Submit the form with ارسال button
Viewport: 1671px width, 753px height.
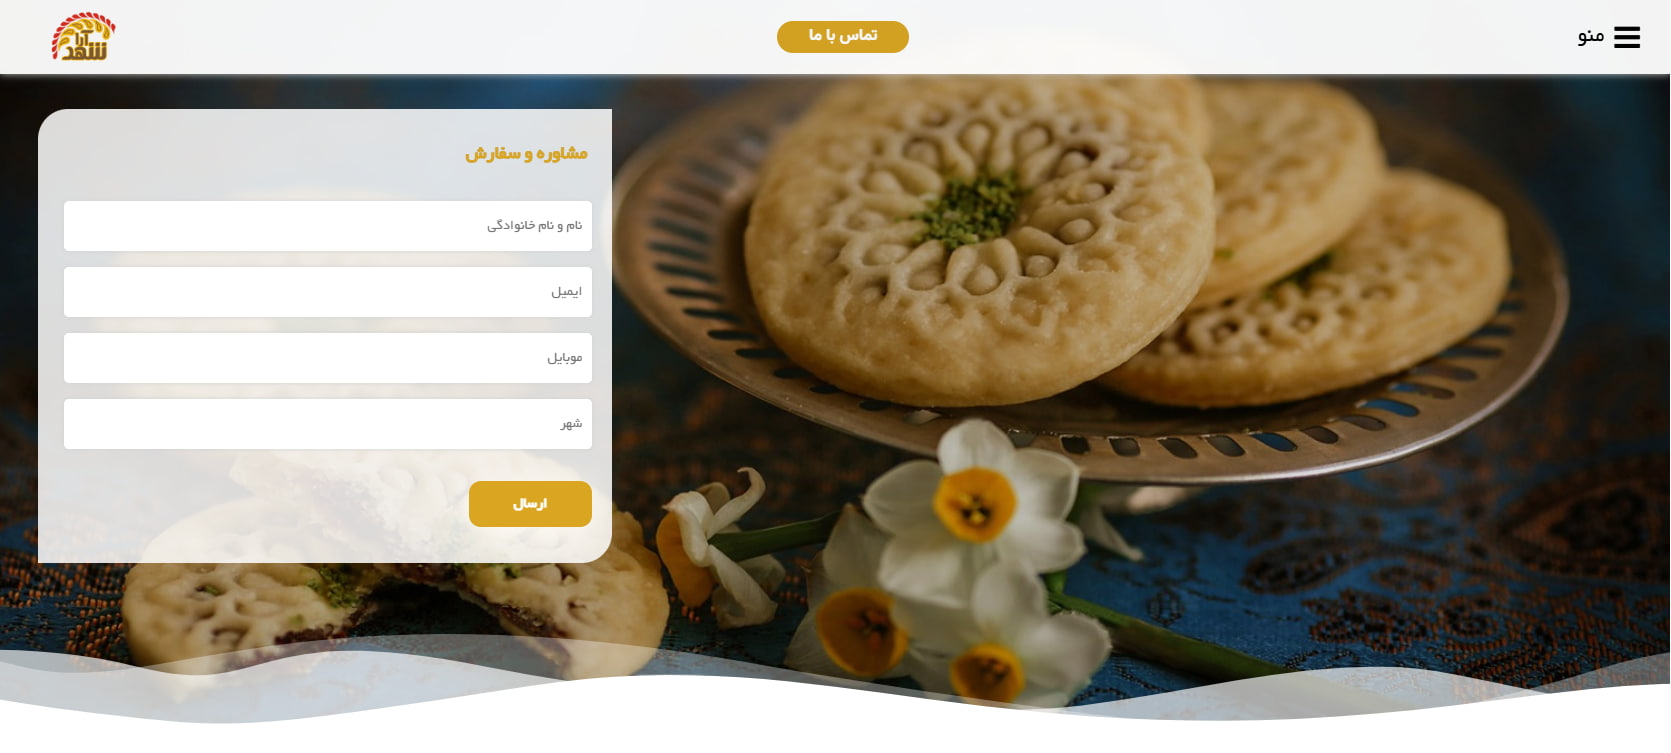pyautogui.click(x=530, y=504)
